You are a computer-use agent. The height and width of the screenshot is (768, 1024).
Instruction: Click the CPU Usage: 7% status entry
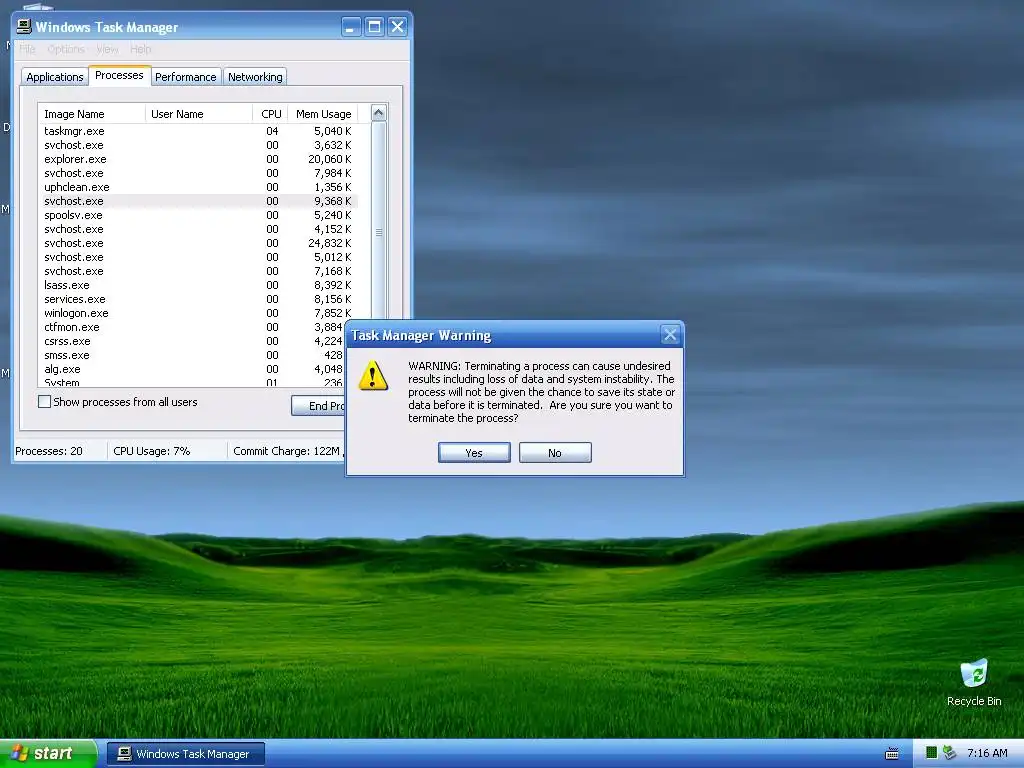152,451
